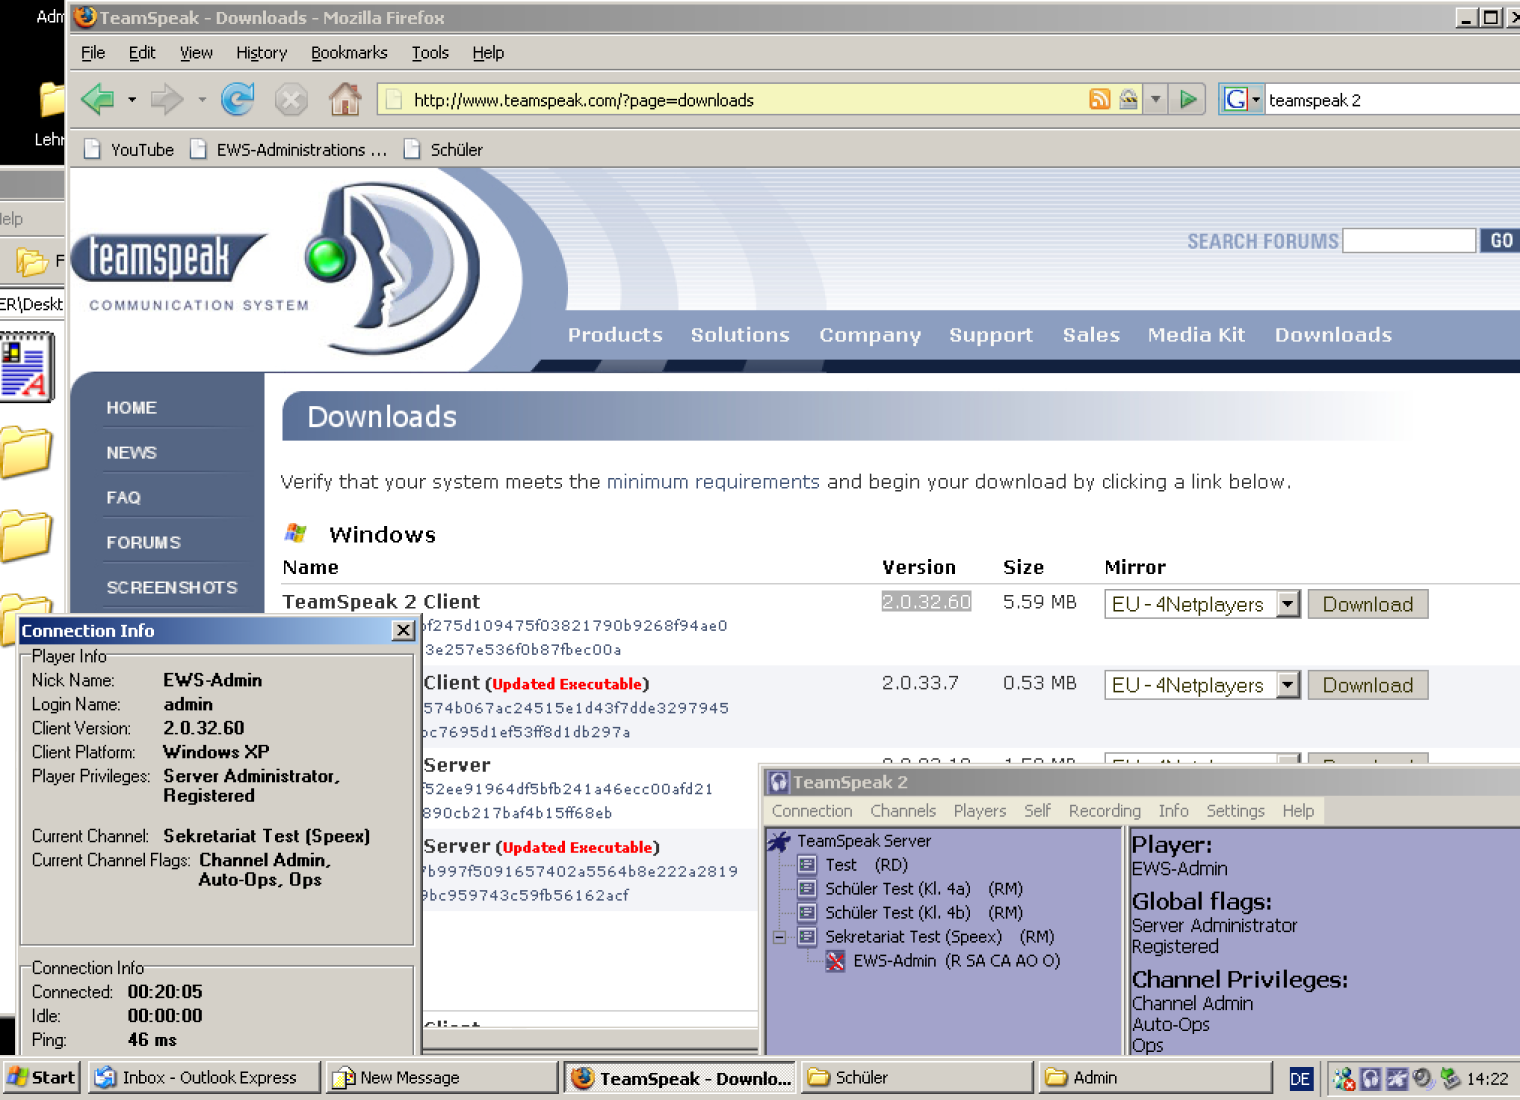
Task: Go to HOME in the sidebar
Action: click(x=131, y=408)
